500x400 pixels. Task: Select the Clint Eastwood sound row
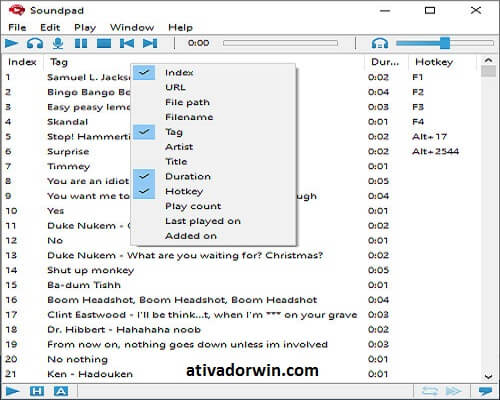[241, 315]
